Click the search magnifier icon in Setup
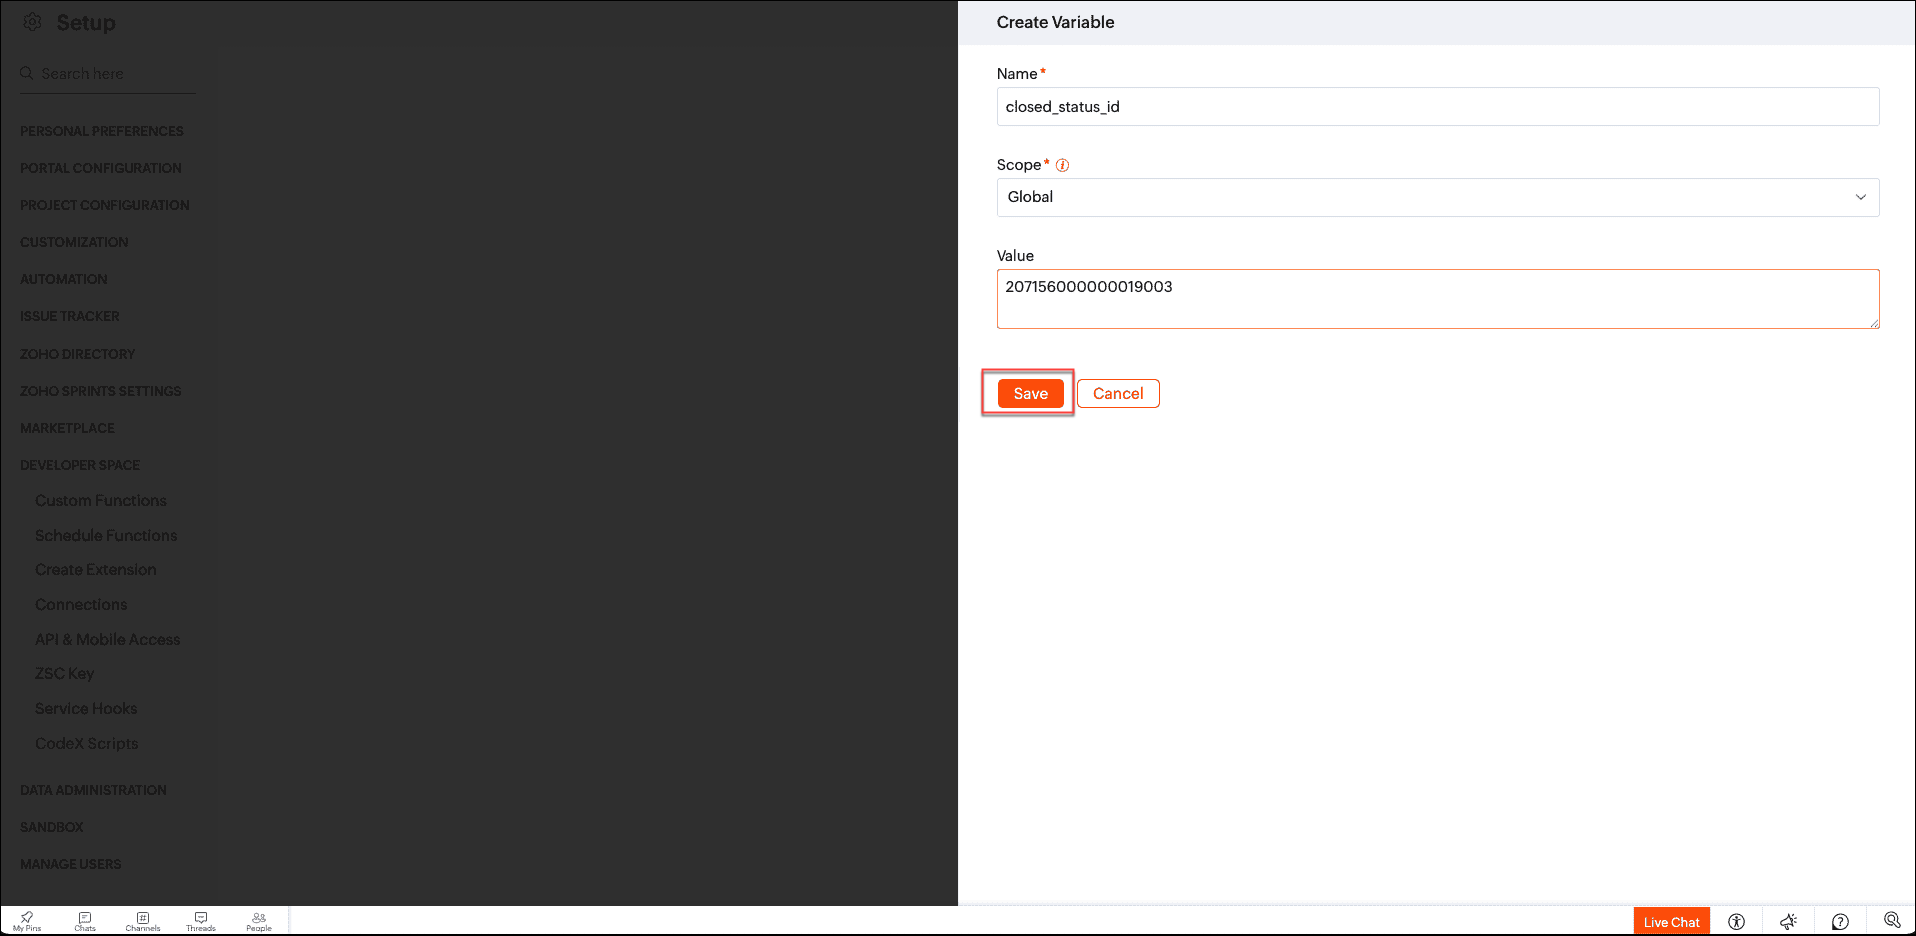 tap(27, 73)
